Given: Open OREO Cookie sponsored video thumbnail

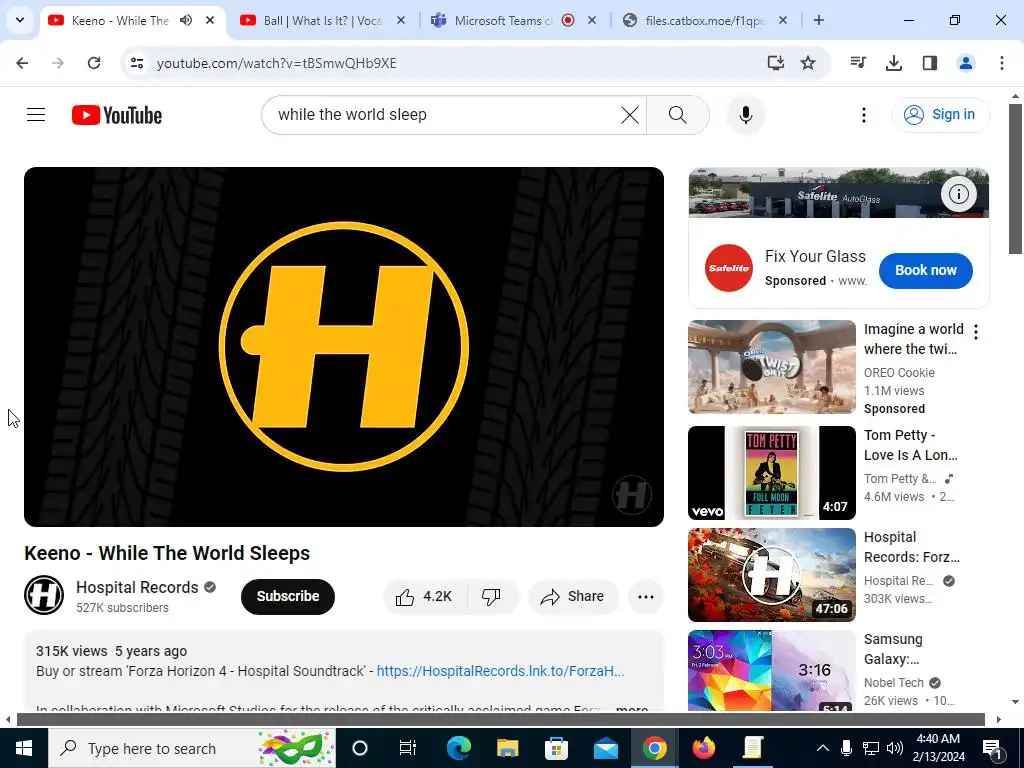Looking at the screenshot, I should [x=771, y=367].
